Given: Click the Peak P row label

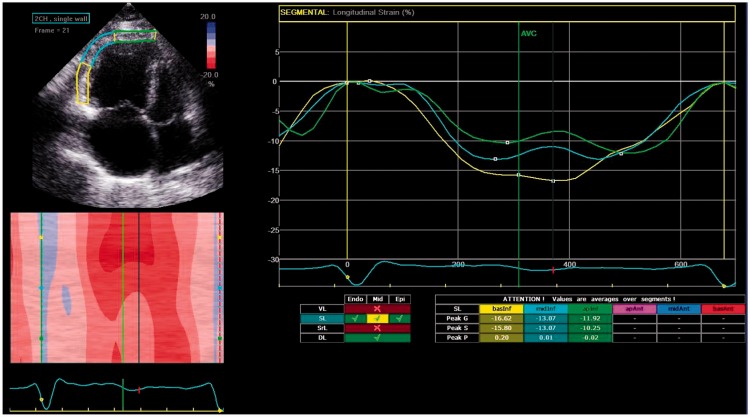Looking at the screenshot, I should (457, 338).
